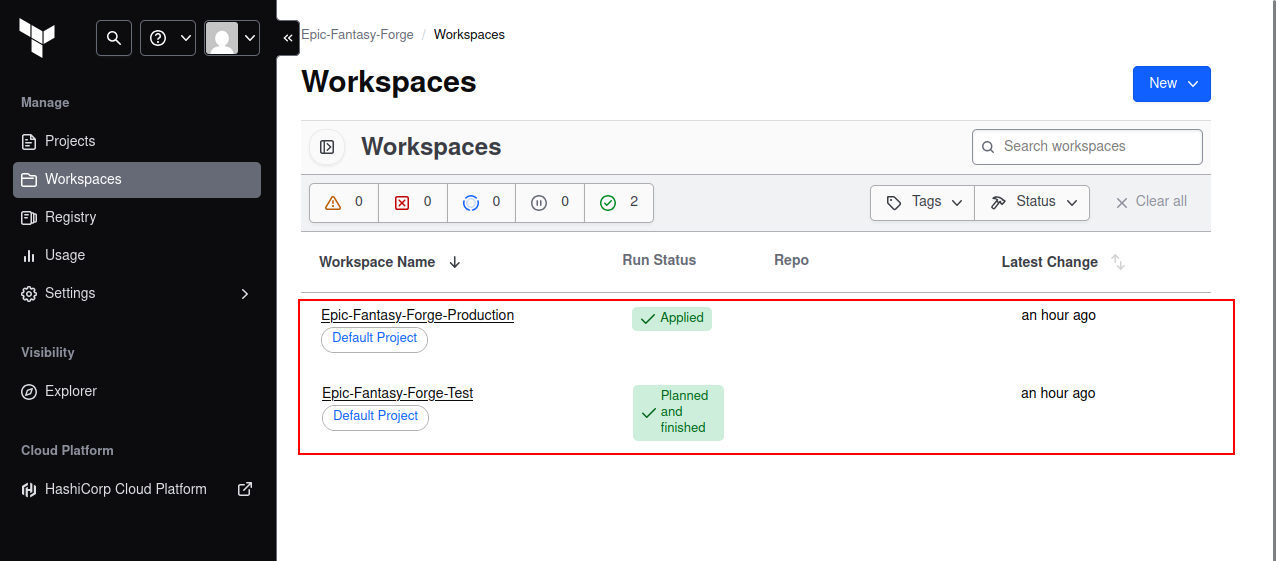Open Explorer under Visibility

[137, 391]
